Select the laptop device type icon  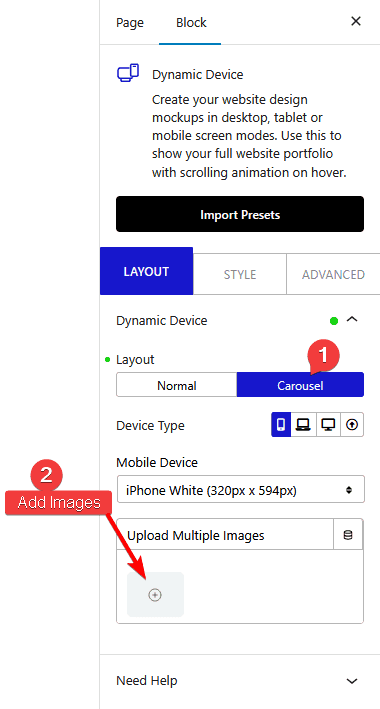click(x=303, y=425)
